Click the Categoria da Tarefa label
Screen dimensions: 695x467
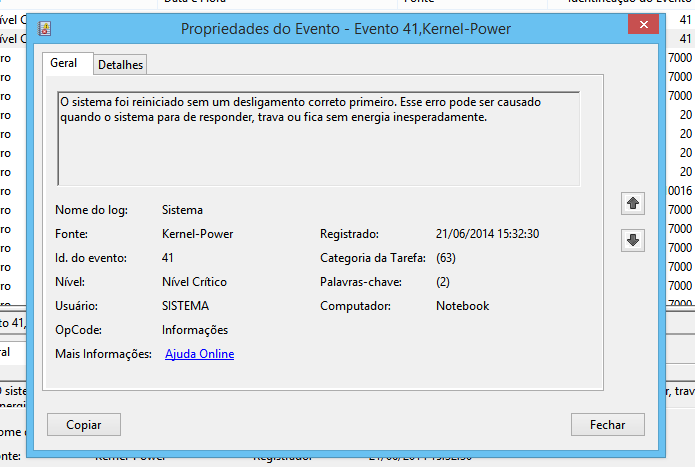tap(373, 258)
